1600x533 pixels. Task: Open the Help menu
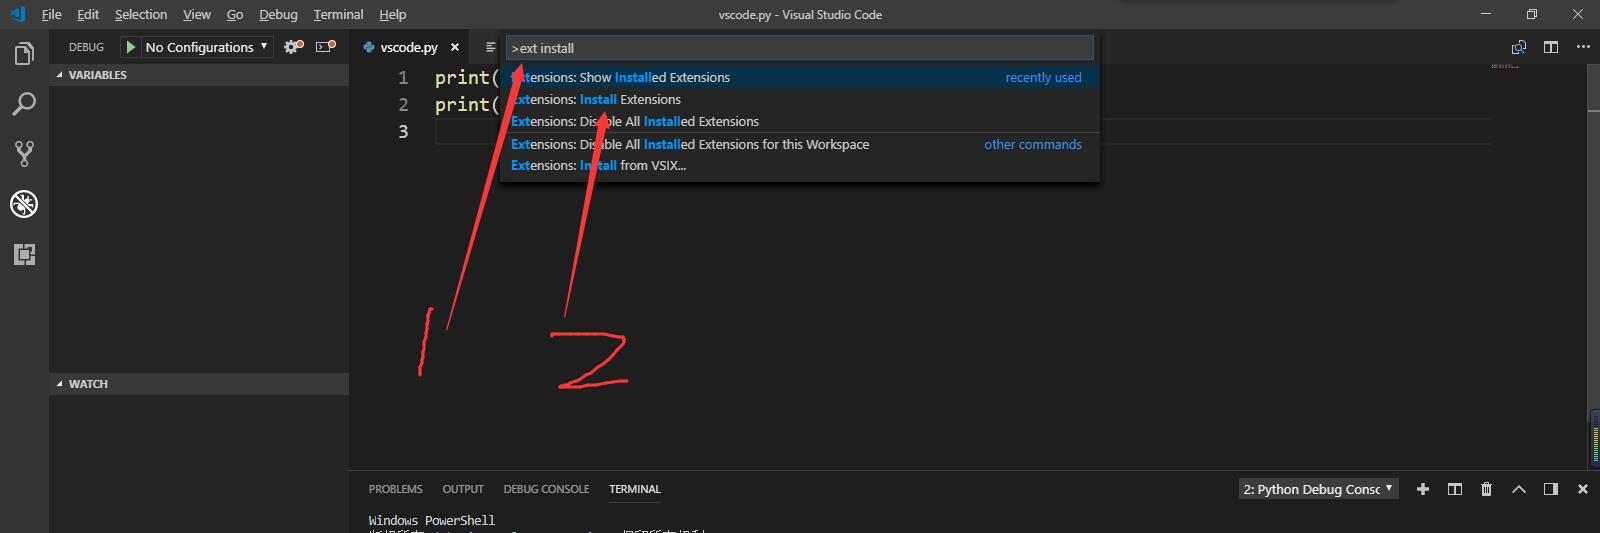(x=393, y=14)
